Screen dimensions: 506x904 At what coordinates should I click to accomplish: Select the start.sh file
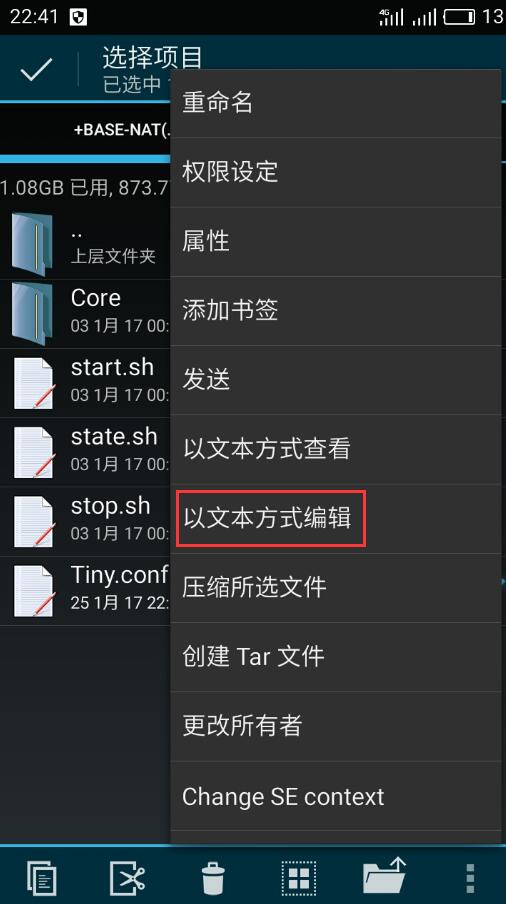point(85,383)
